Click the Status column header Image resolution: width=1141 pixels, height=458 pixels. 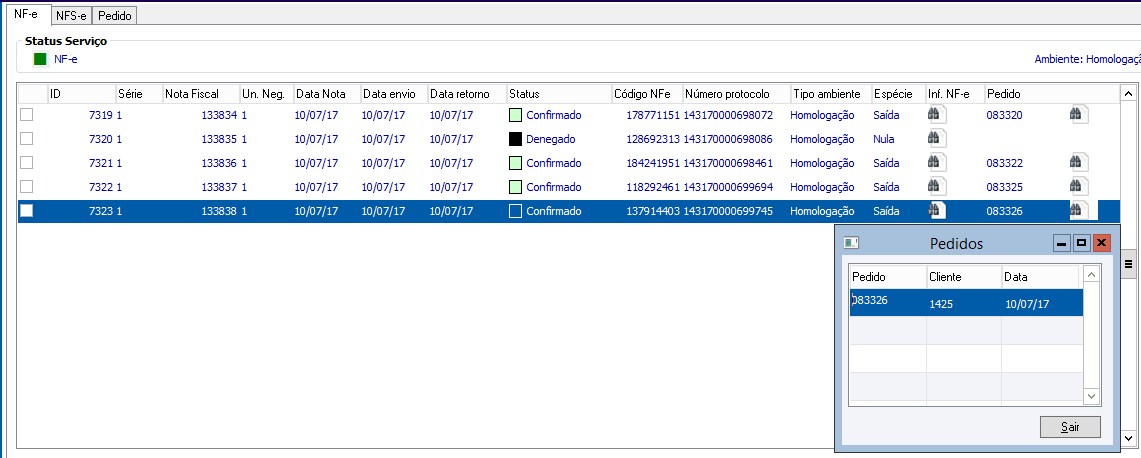pos(560,94)
